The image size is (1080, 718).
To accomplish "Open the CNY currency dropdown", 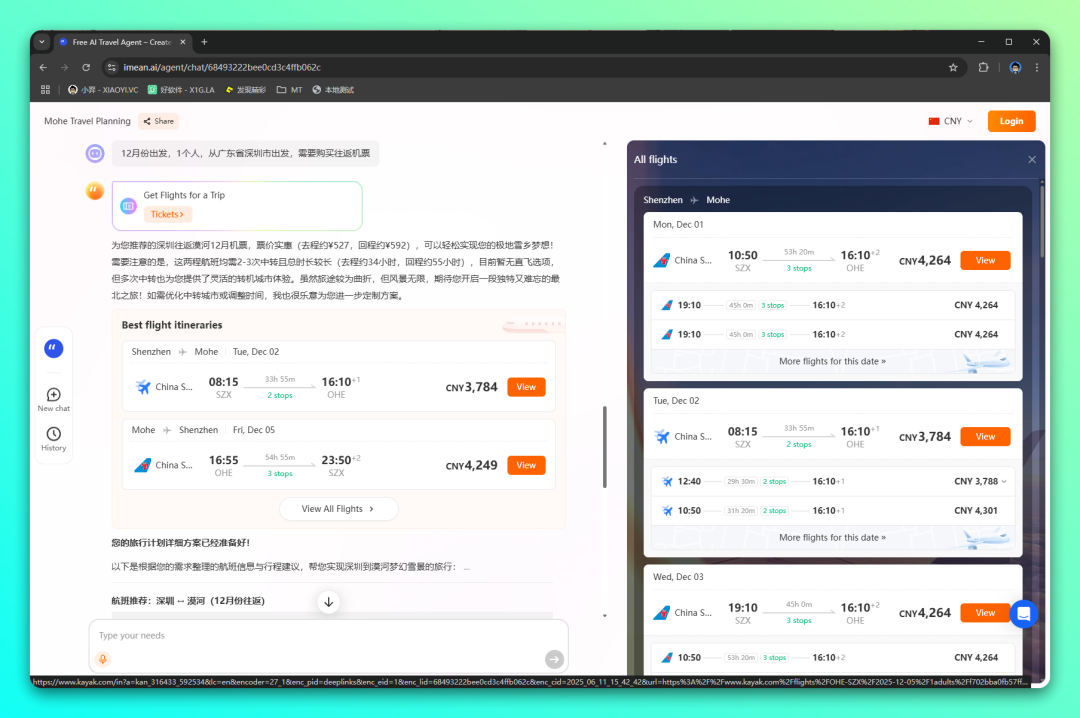I will pos(951,121).
